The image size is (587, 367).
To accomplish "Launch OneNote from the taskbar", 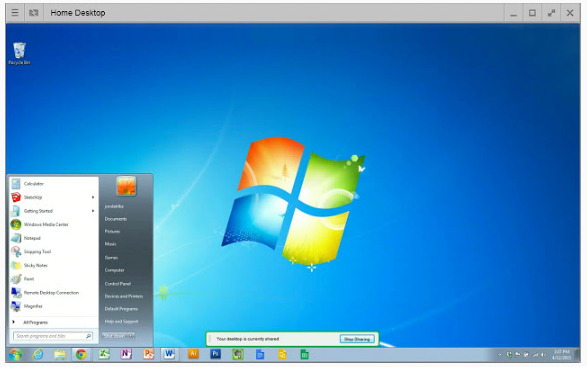I will point(126,354).
